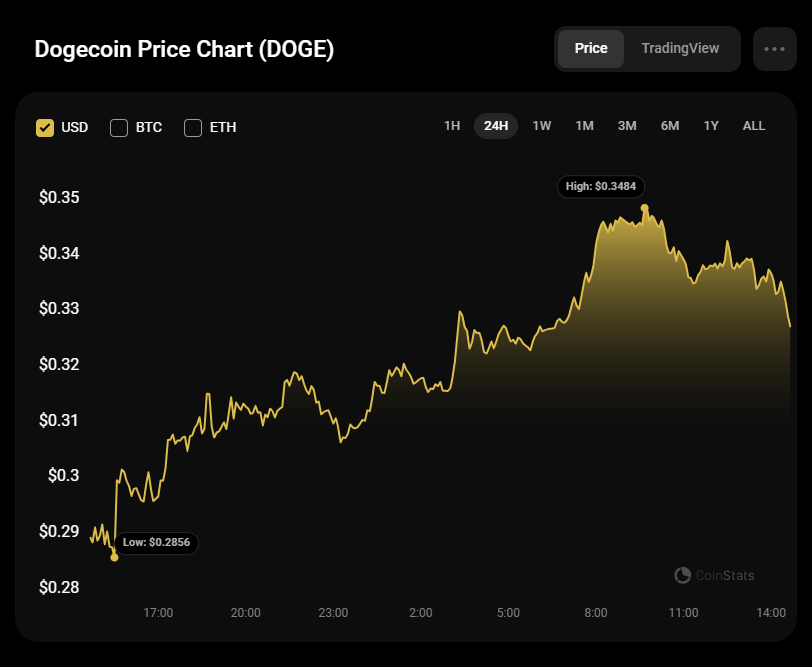
Task: Enable the BTC currency checkbox
Action: (119, 127)
